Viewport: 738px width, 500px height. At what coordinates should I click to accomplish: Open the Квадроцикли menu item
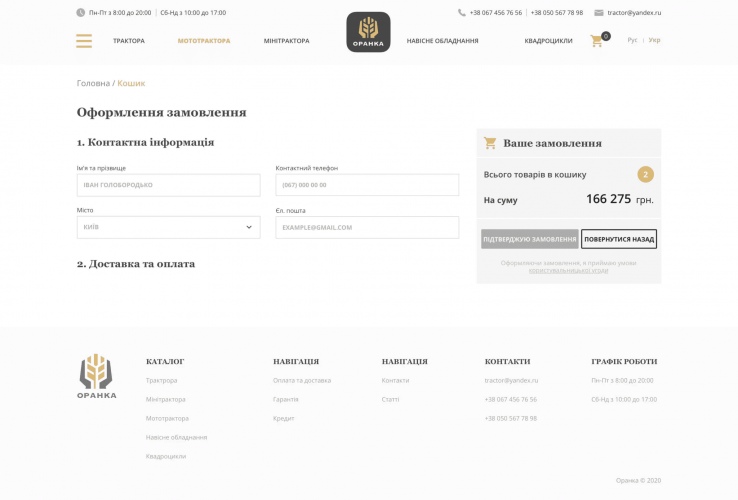[548, 41]
